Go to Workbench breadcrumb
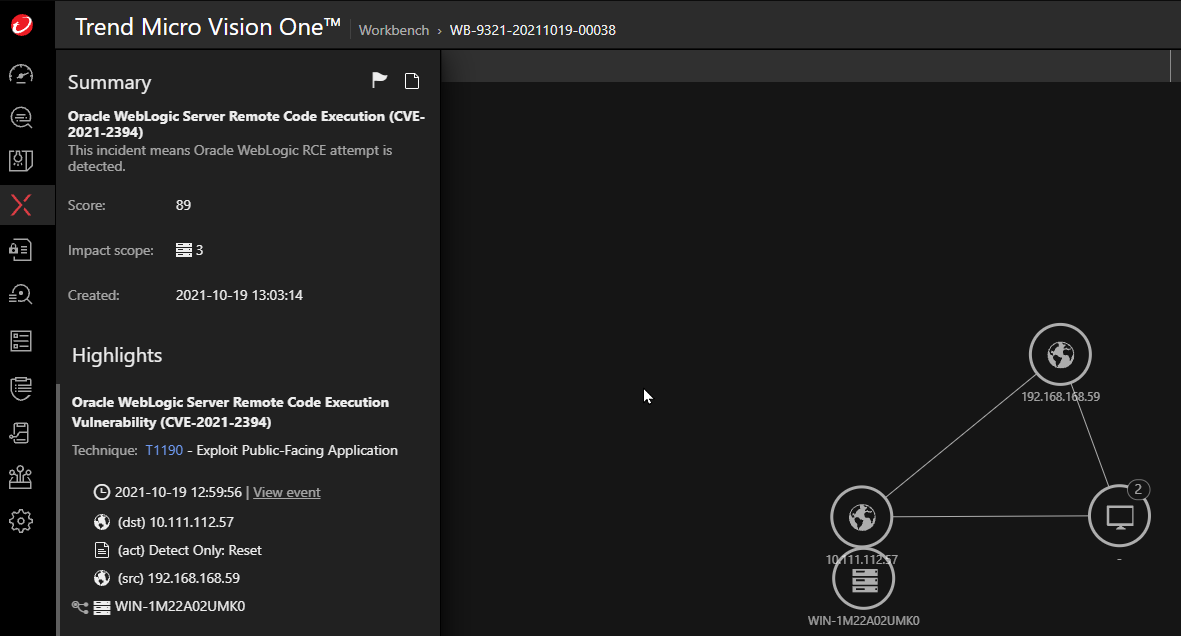Viewport: 1181px width, 636px height. click(394, 30)
